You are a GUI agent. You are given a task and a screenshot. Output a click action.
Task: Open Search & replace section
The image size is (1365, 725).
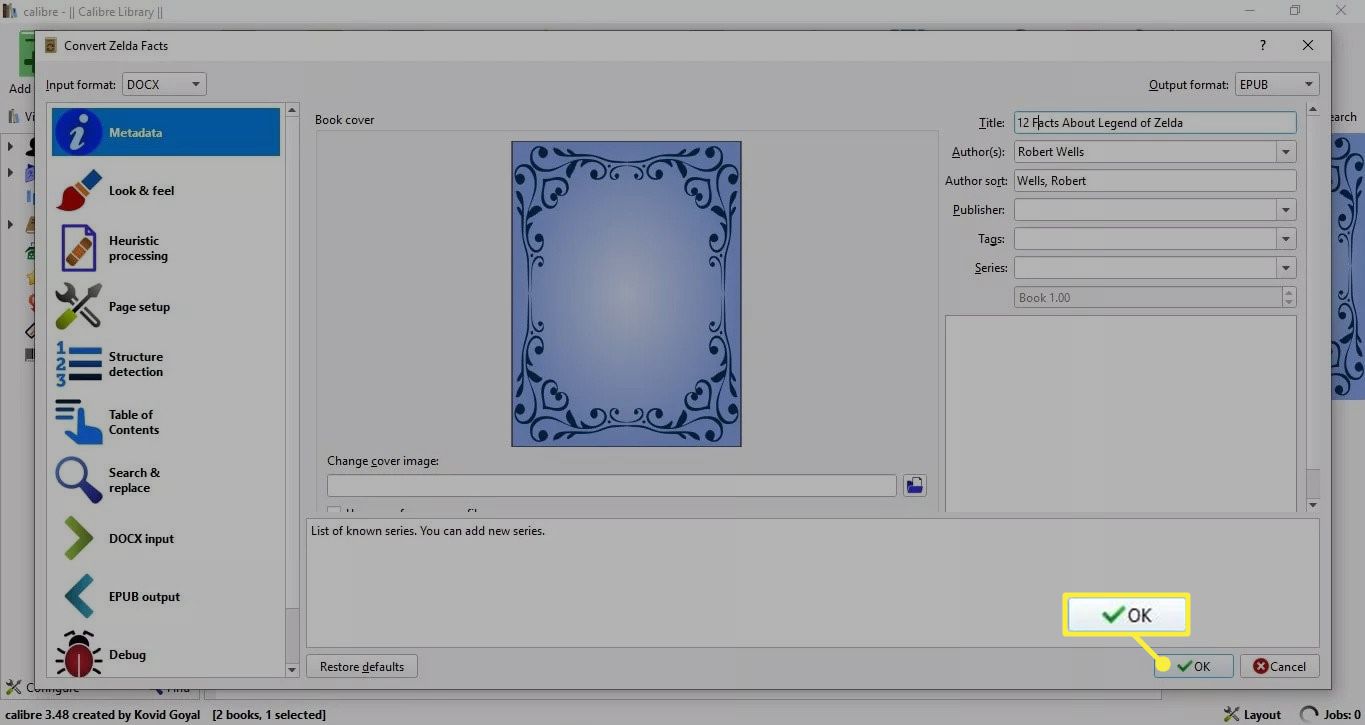click(x=166, y=480)
